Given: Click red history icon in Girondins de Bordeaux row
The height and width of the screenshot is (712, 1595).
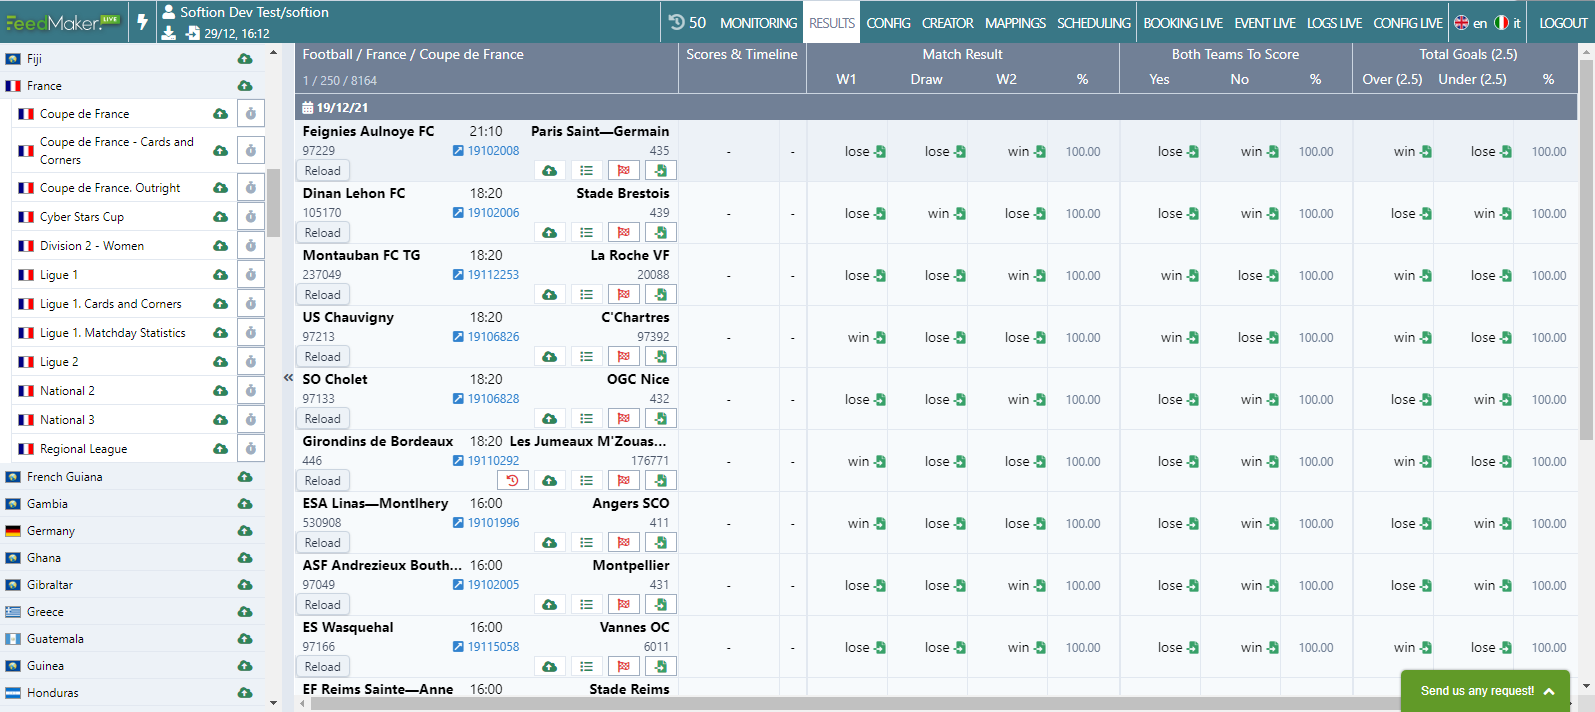Looking at the screenshot, I should pyautogui.click(x=512, y=481).
